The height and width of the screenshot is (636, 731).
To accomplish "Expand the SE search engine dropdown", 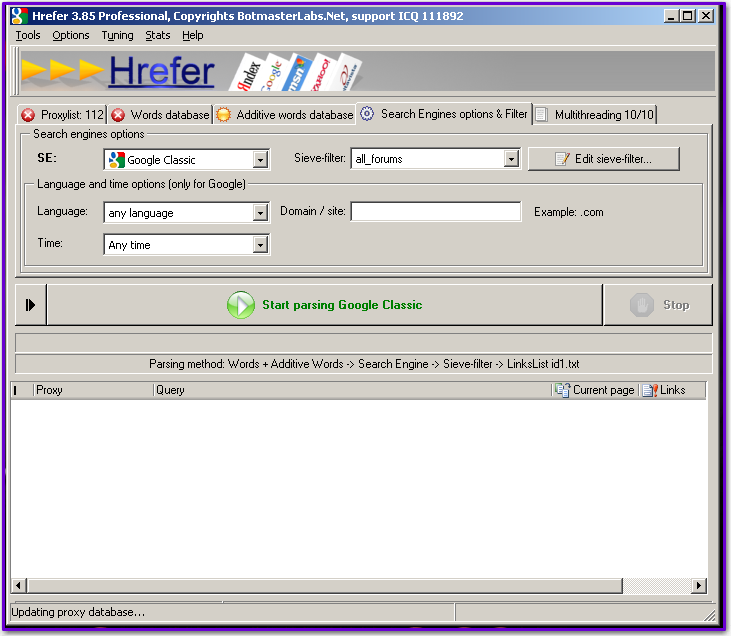I will [x=260, y=160].
